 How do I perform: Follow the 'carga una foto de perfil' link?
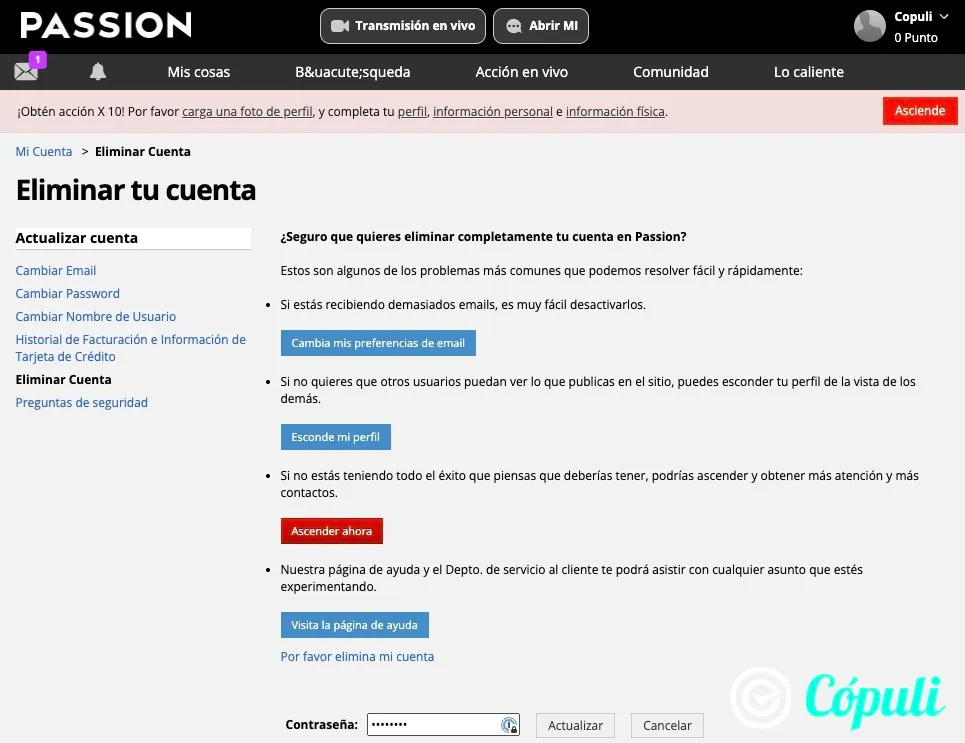click(247, 111)
